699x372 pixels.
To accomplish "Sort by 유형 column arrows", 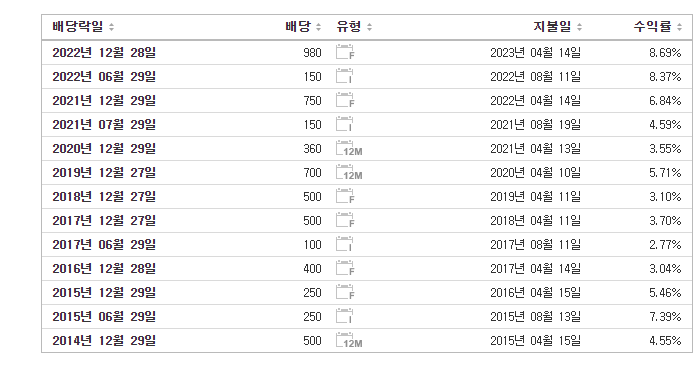I will (x=370, y=27).
